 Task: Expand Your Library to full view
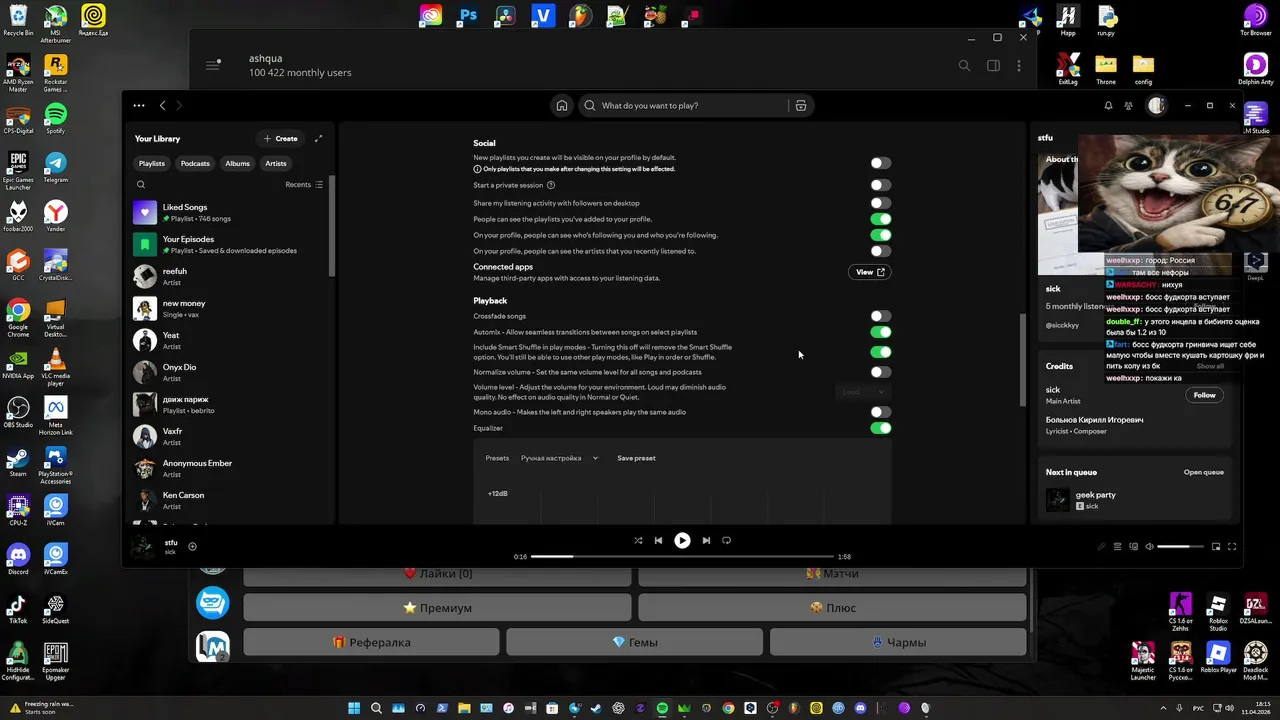point(318,138)
